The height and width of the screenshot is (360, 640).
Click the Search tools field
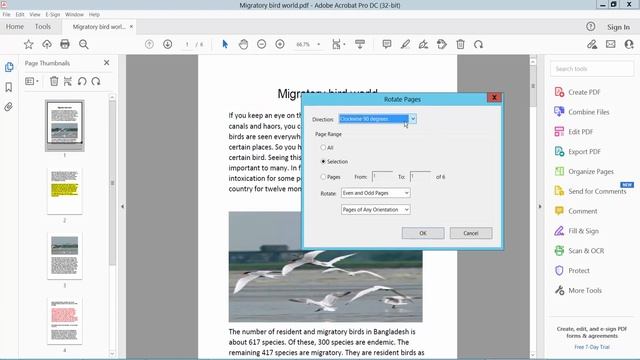[x=592, y=69]
